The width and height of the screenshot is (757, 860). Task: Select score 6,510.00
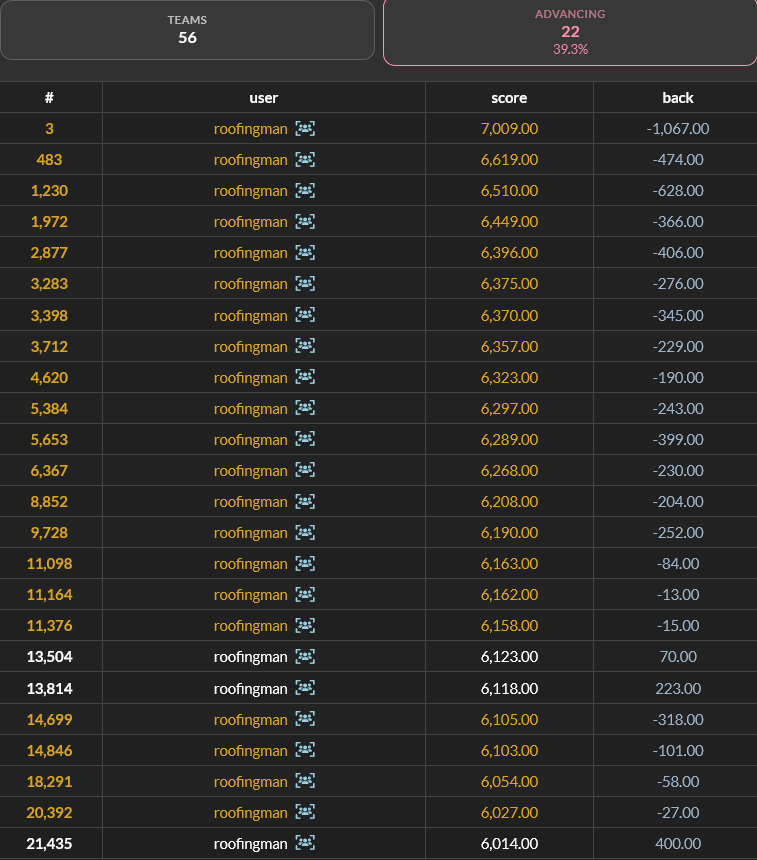509,191
